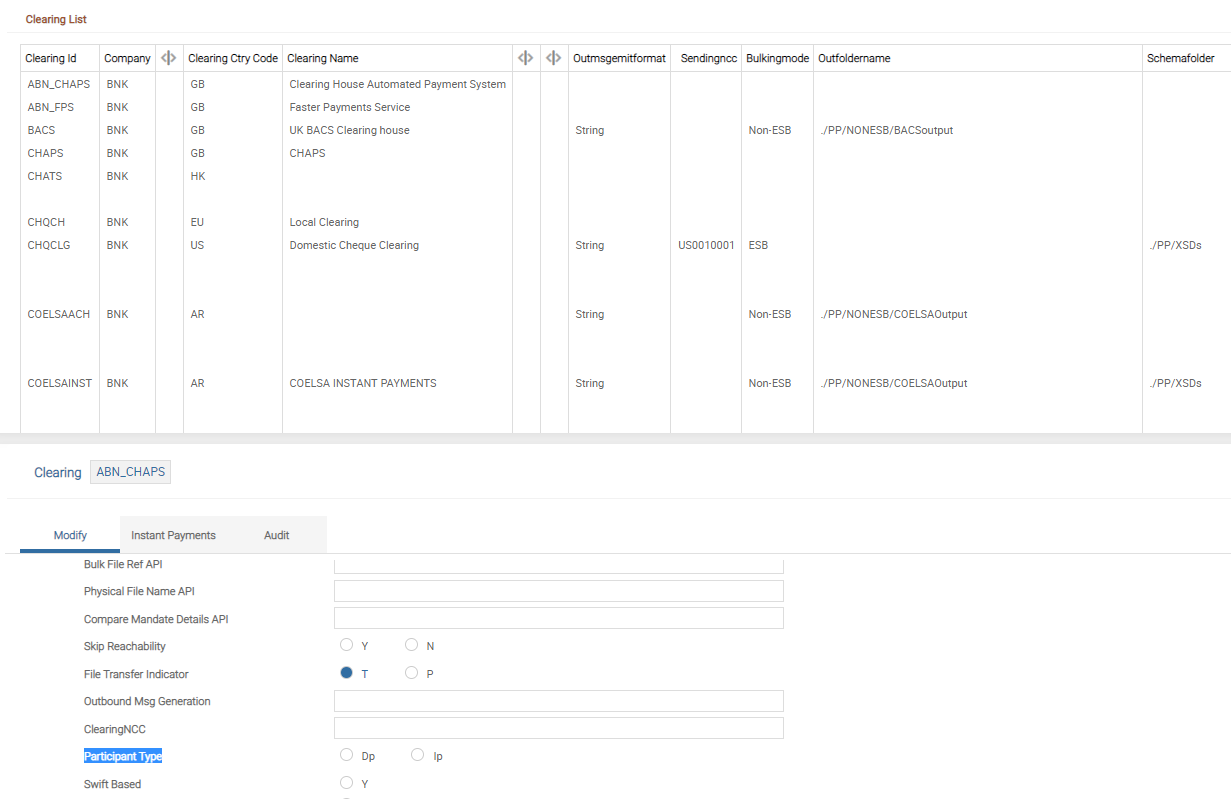The image size is (1231, 799).
Task: Click the Clearing Name column header
Action: click(323, 58)
